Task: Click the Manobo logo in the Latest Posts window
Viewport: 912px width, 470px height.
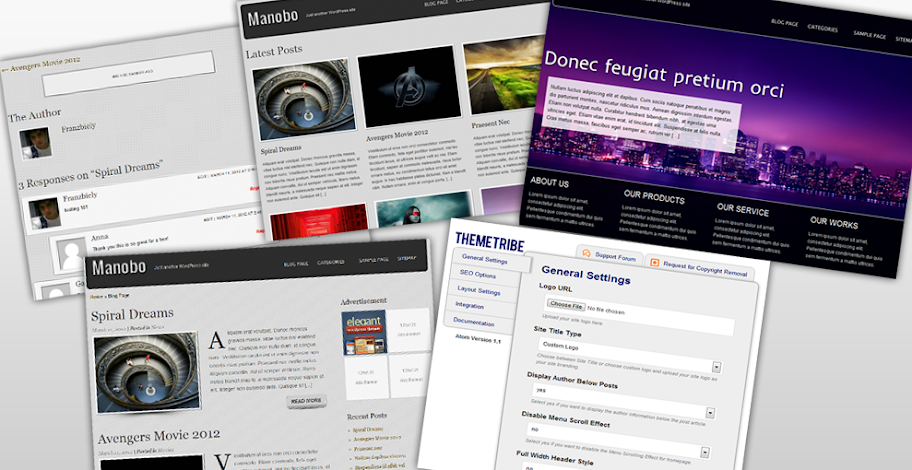Action: [272, 19]
